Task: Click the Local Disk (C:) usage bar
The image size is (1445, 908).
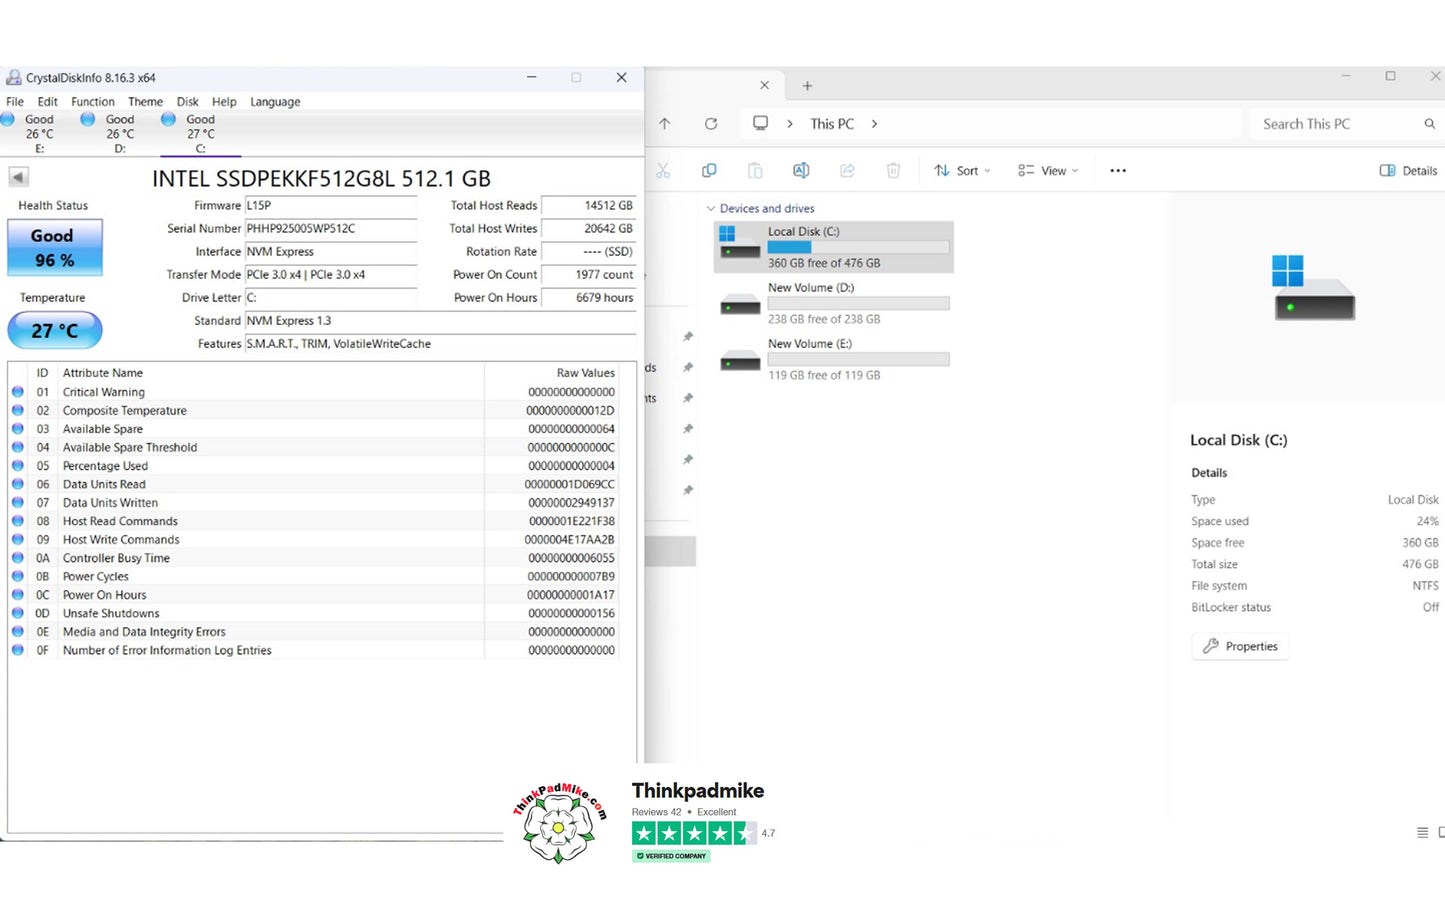Action: pos(858,247)
